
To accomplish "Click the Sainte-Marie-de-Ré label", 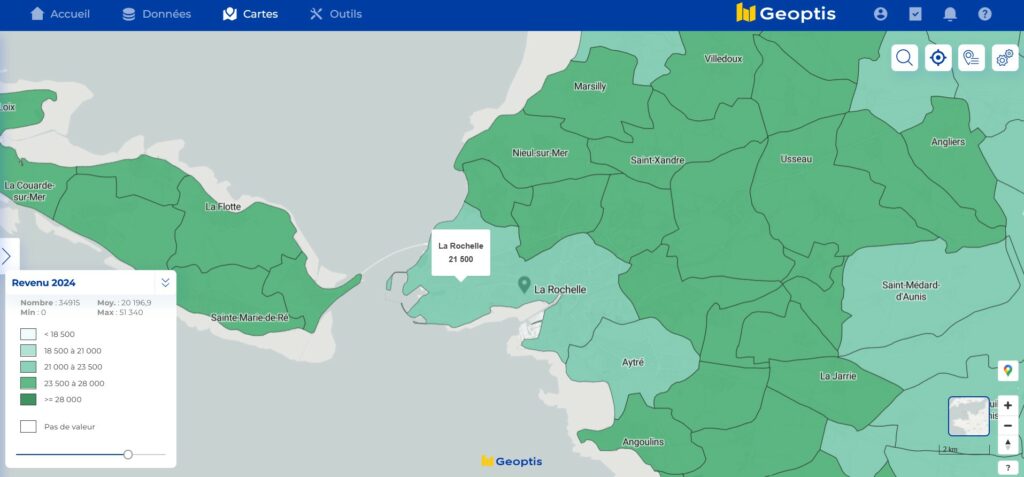I will coord(249,318).
